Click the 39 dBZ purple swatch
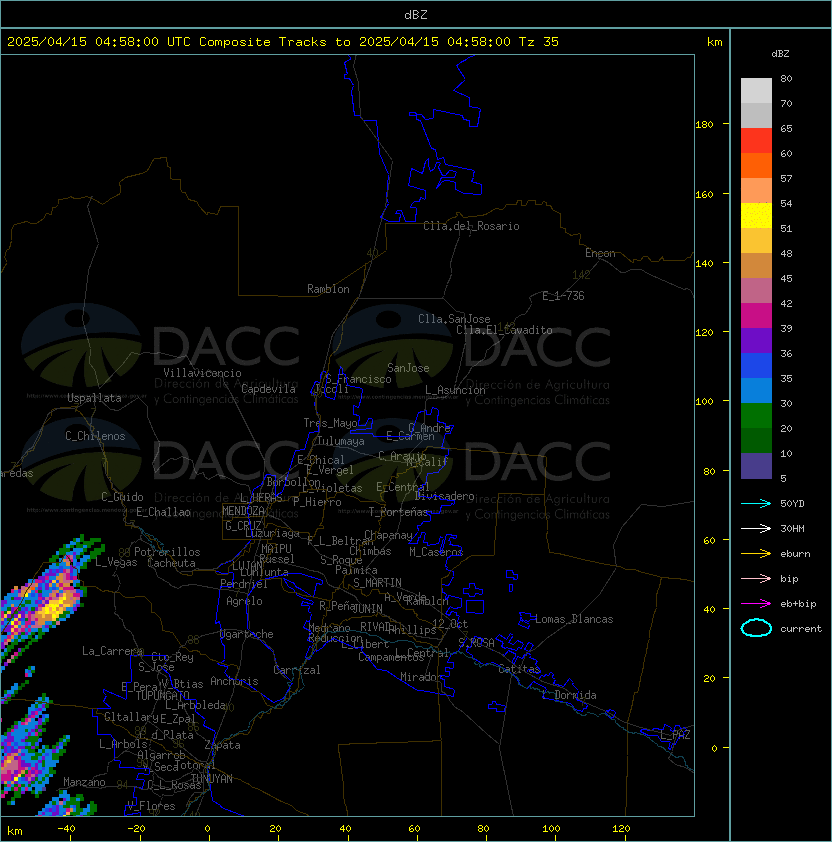The width and height of the screenshot is (832, 842). pyautogui.click(x=756, y=340)
